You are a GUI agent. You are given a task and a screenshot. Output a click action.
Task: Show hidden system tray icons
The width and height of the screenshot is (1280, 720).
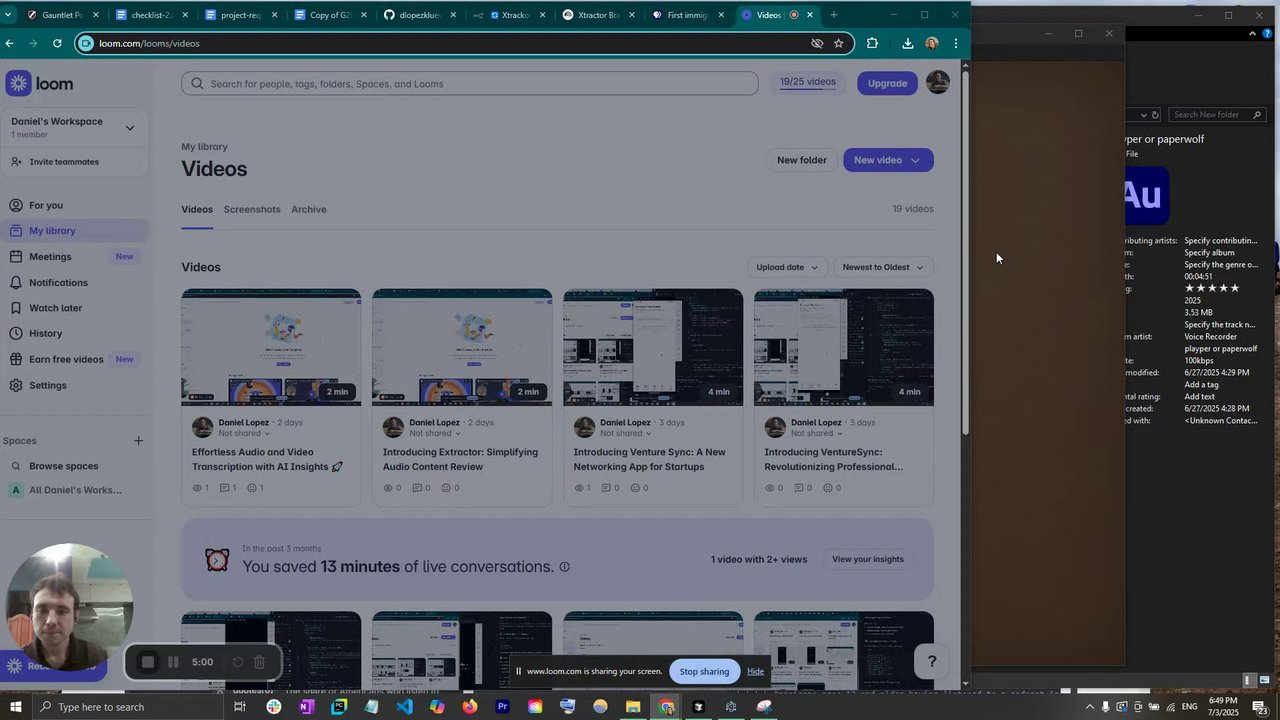tap(1089, 707)
